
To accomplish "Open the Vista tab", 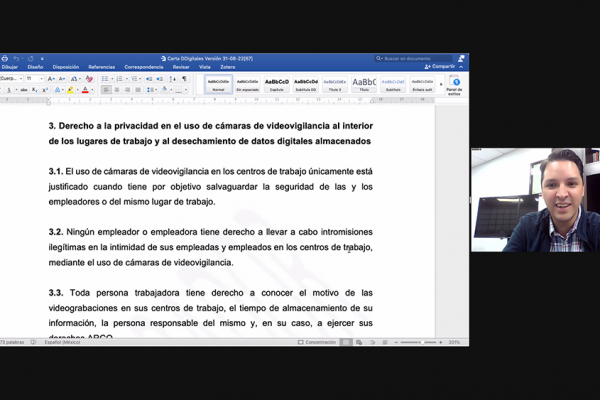I will coord(205,67).
